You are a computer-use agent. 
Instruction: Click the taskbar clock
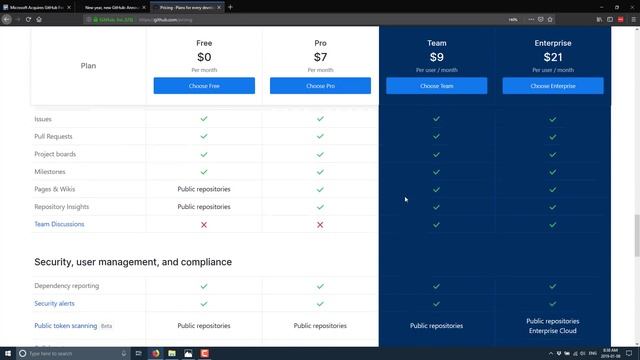pyautogui.click(x=611, y=353)
